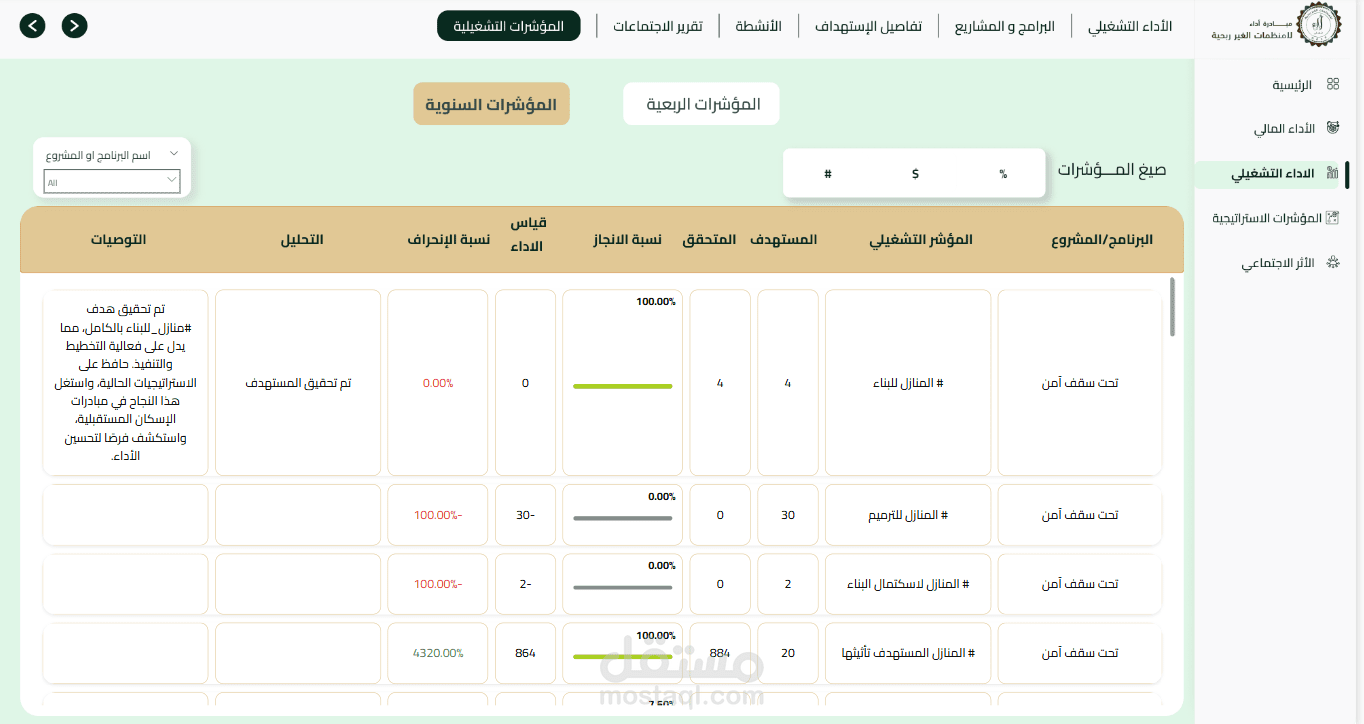
Task: Show المؤشرات السنوية annual indicators
Action: (491, 104)
